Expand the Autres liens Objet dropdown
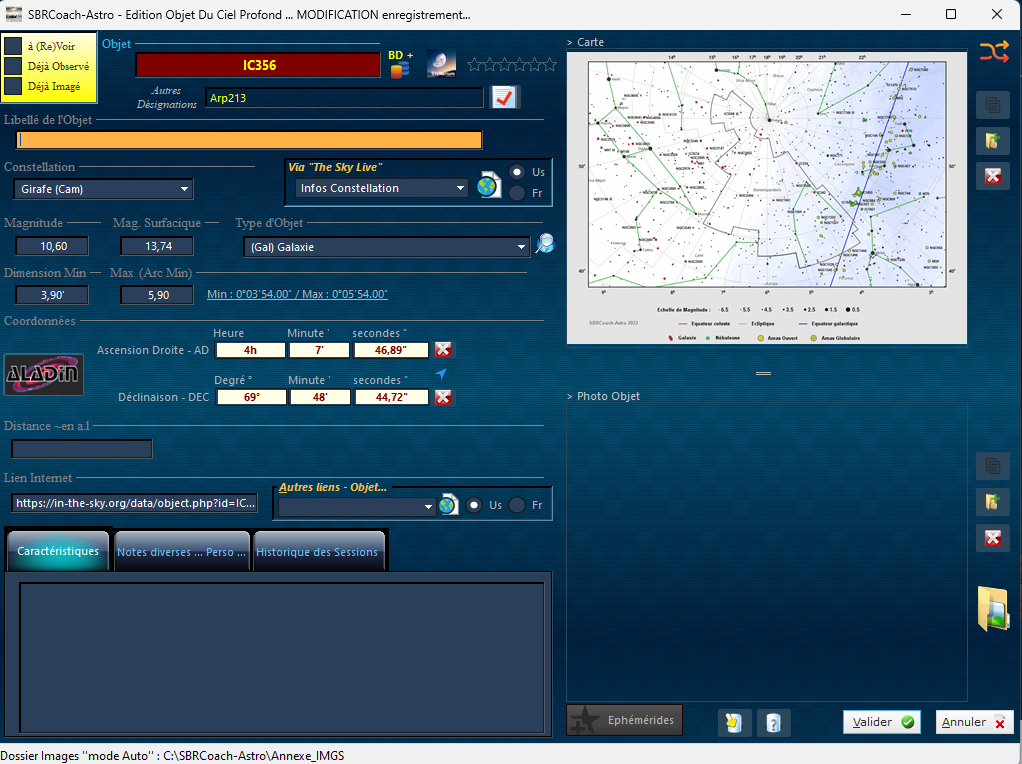 point(357,507)
